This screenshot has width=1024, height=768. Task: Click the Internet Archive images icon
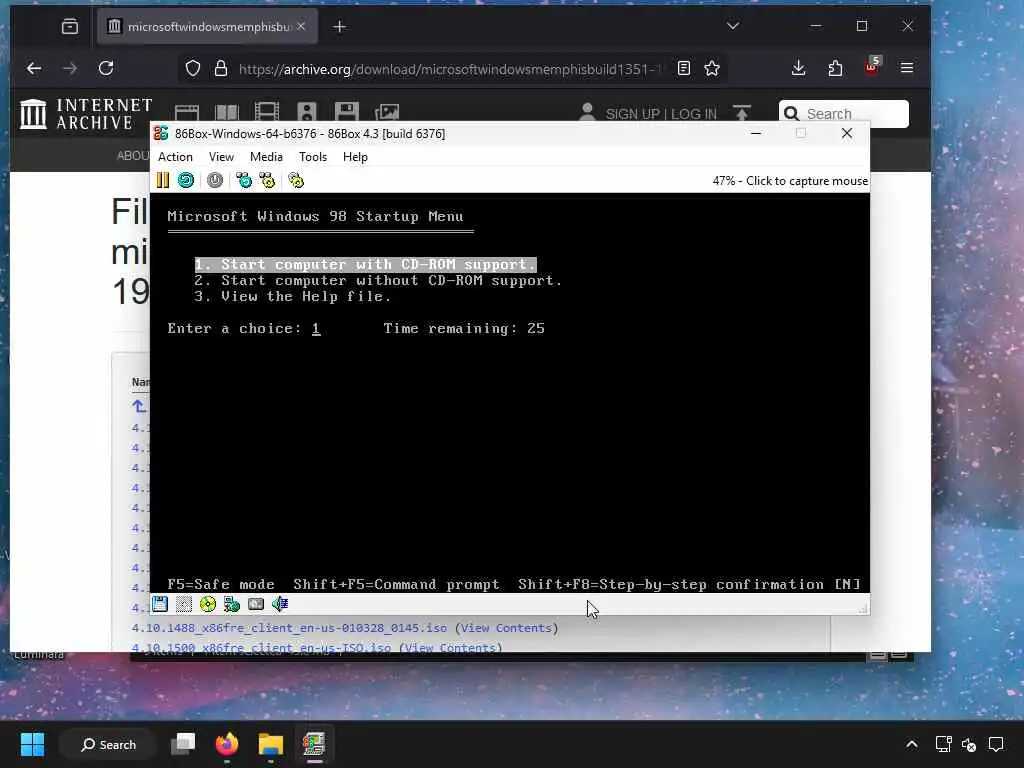click(x=387, y=112)
